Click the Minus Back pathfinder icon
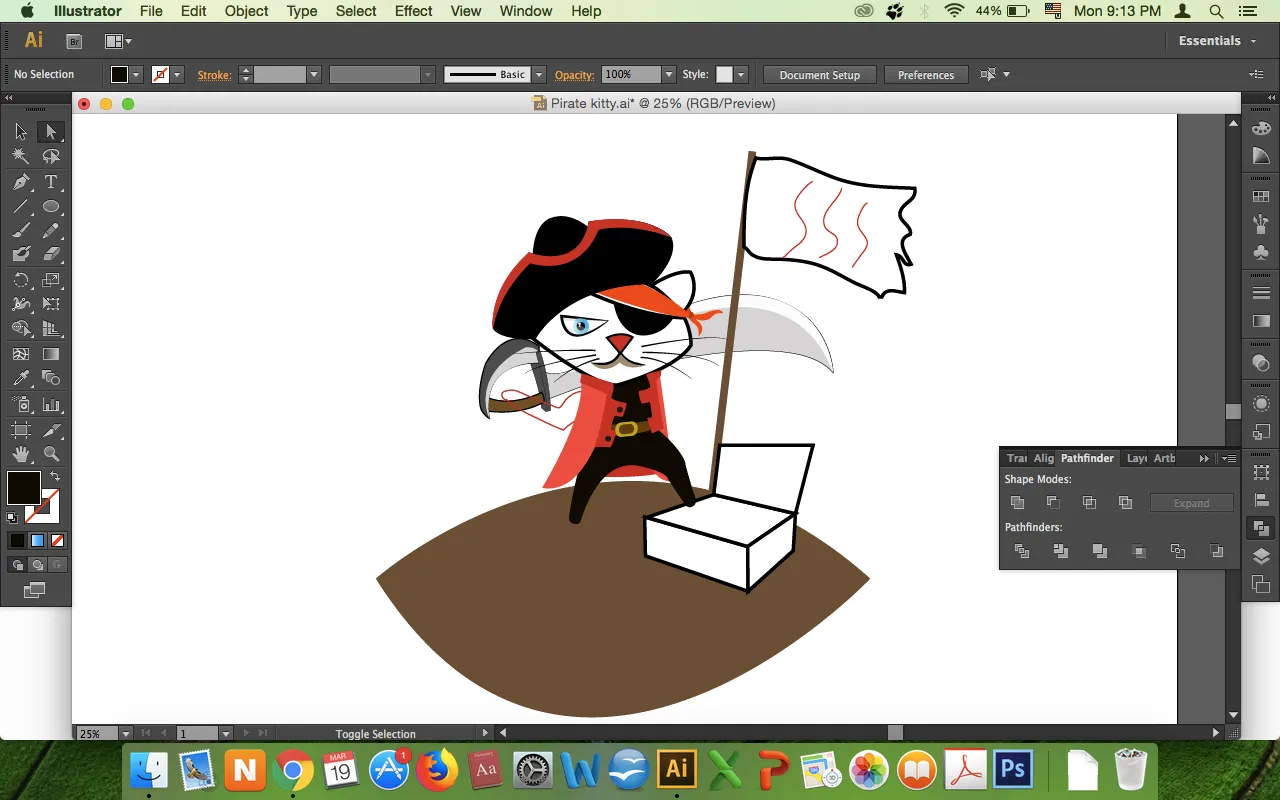This screenshot has width=1280, height=800. point(1216,551)
